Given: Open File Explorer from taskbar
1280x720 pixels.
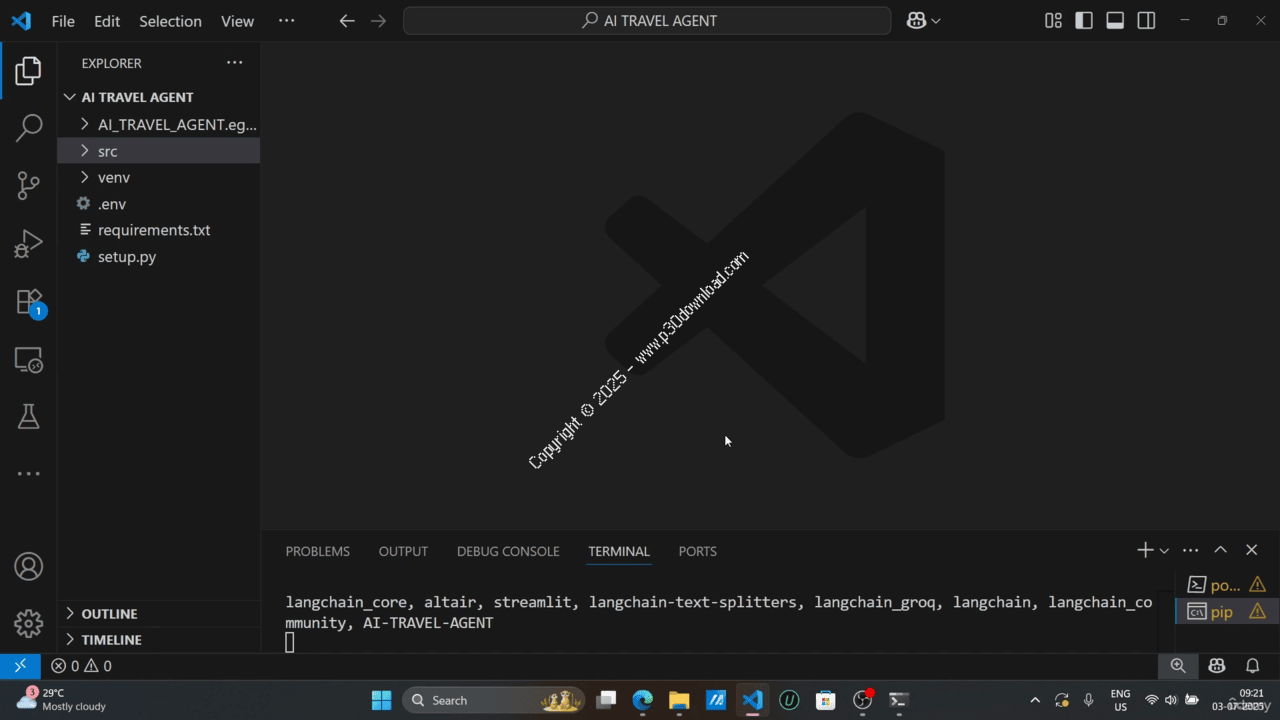Looking at the screenshot, I should 679,700.
